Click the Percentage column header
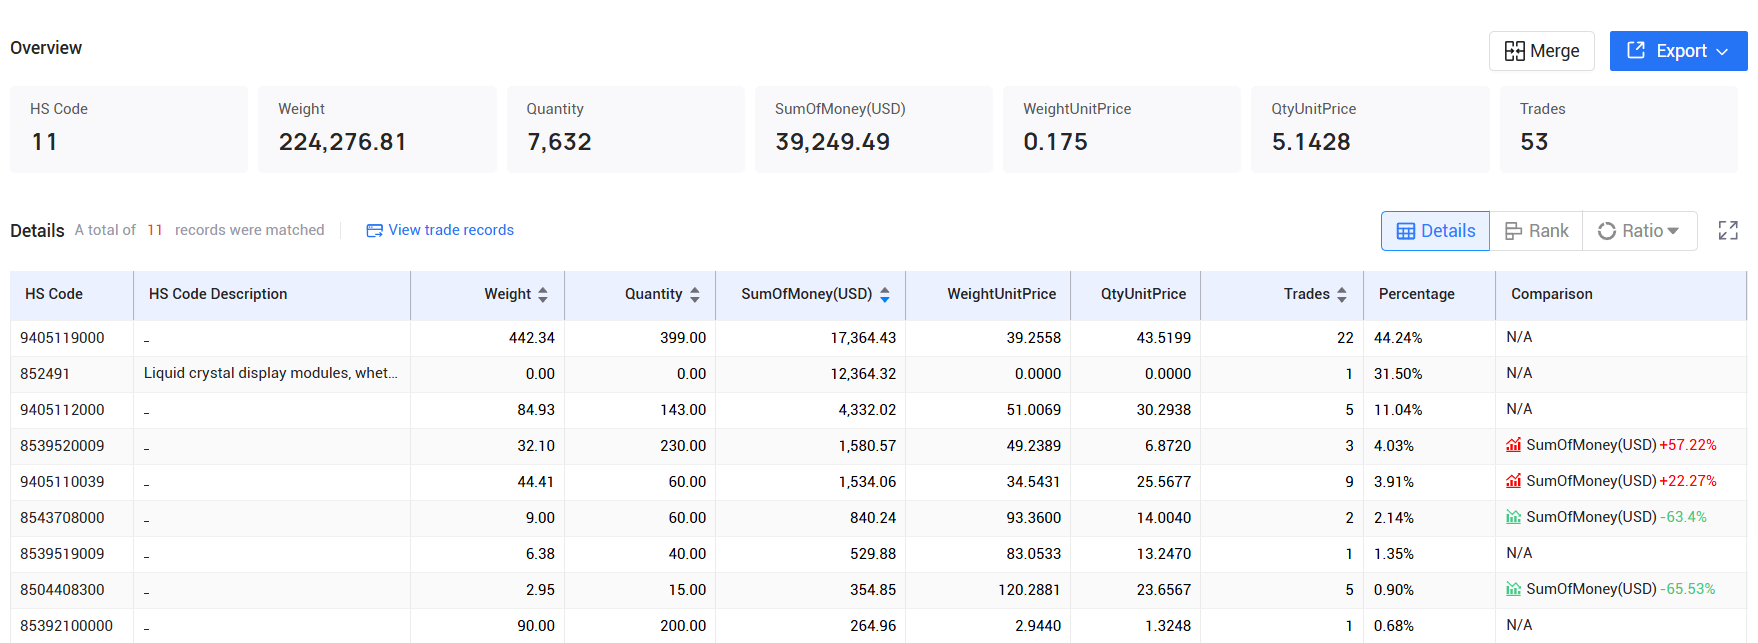This screenshot has width=1758, height=643. click(1429, 294)
